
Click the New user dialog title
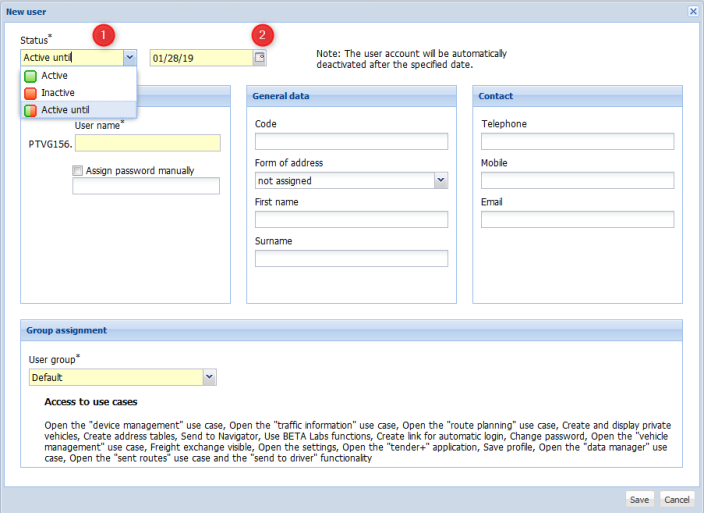pos(26,12)
